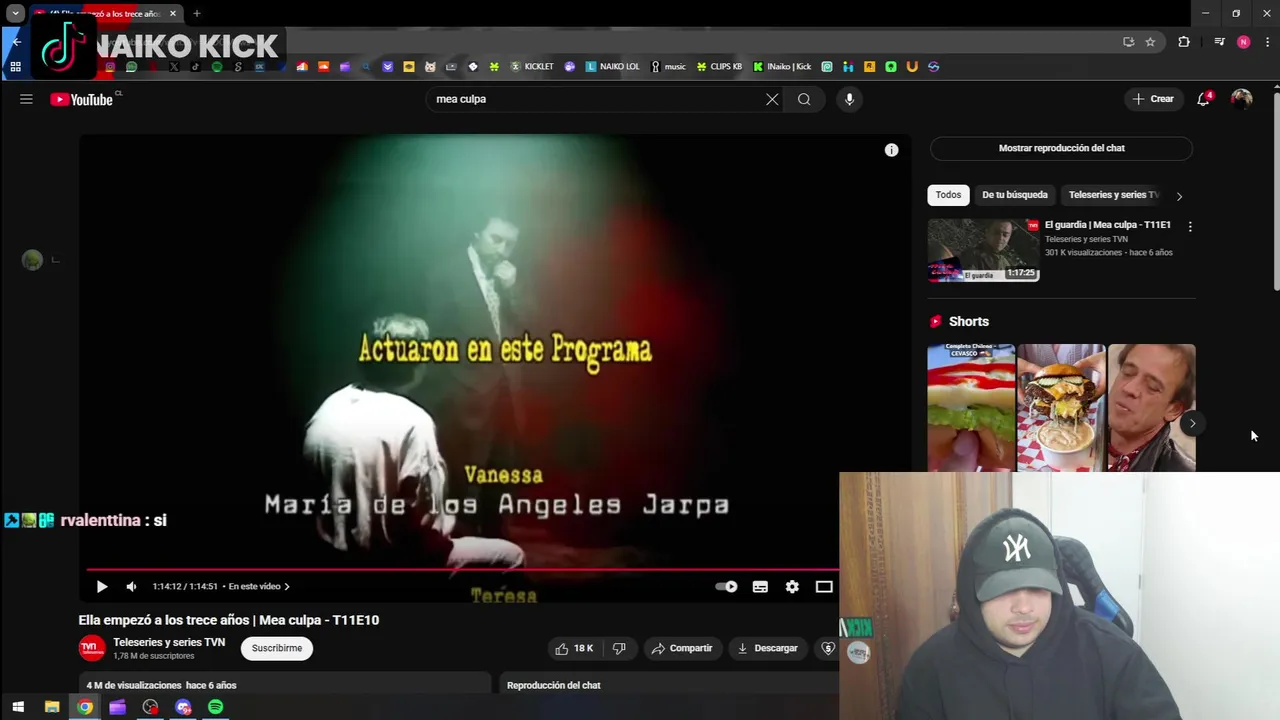Open File Explorer from the taskbar
Image resolution: width=1280 pixels, height=720 pixels.
point(52,707)
